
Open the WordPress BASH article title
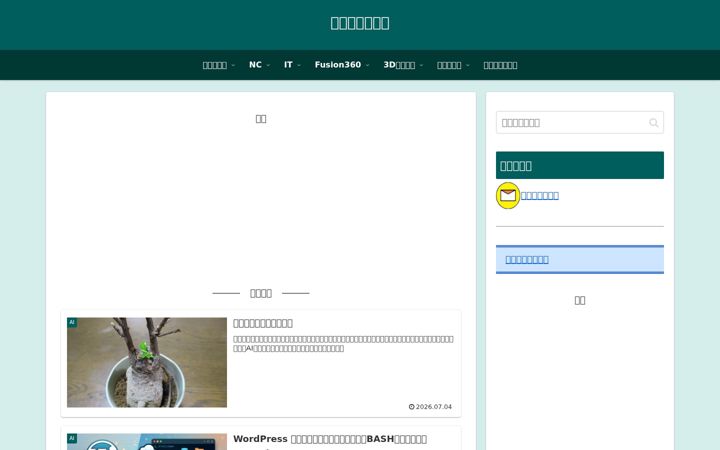coord(330,439)
